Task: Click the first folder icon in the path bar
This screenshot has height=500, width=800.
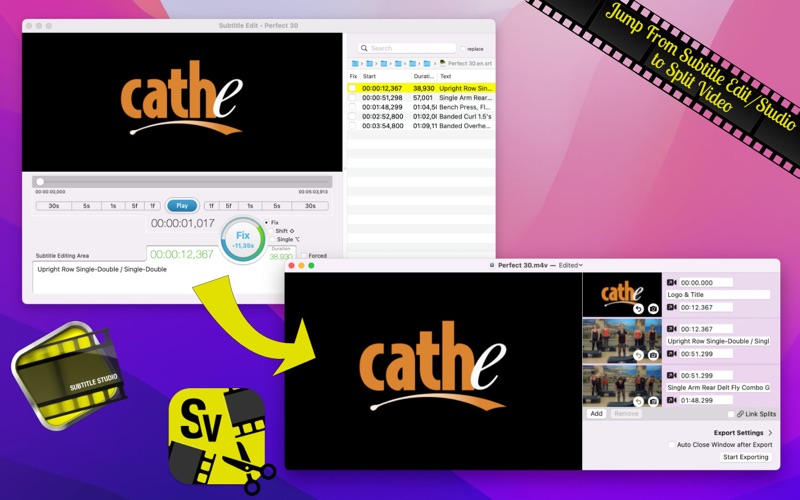Action: [355, 63]
